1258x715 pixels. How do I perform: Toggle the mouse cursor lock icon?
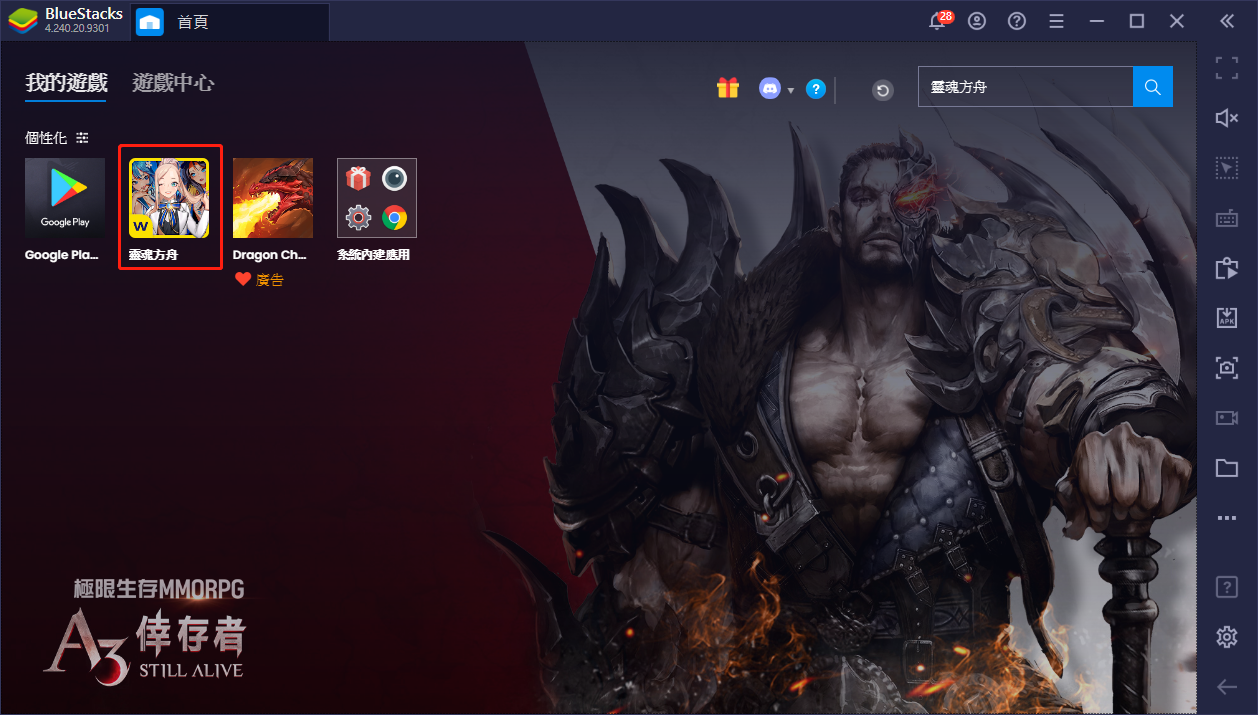(1227, 168)
